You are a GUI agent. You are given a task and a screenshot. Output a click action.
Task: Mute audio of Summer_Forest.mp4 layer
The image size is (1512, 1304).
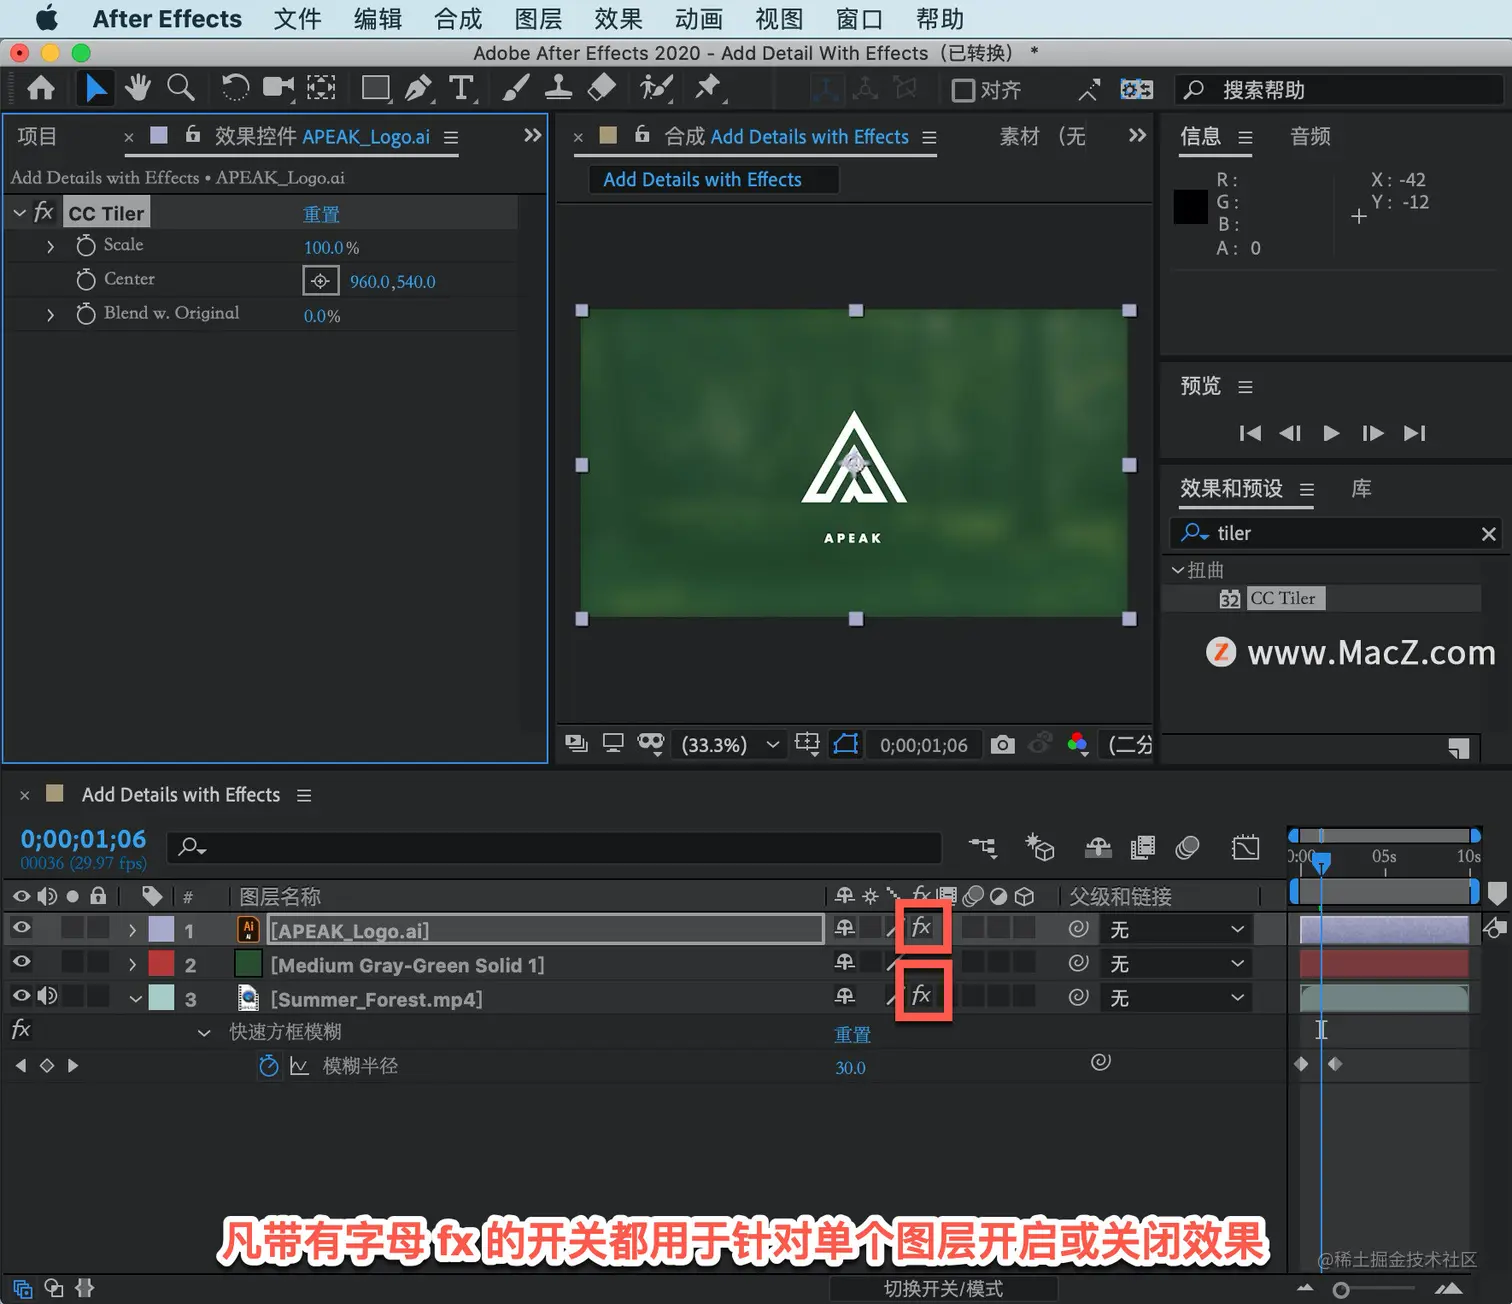(47, 996)
